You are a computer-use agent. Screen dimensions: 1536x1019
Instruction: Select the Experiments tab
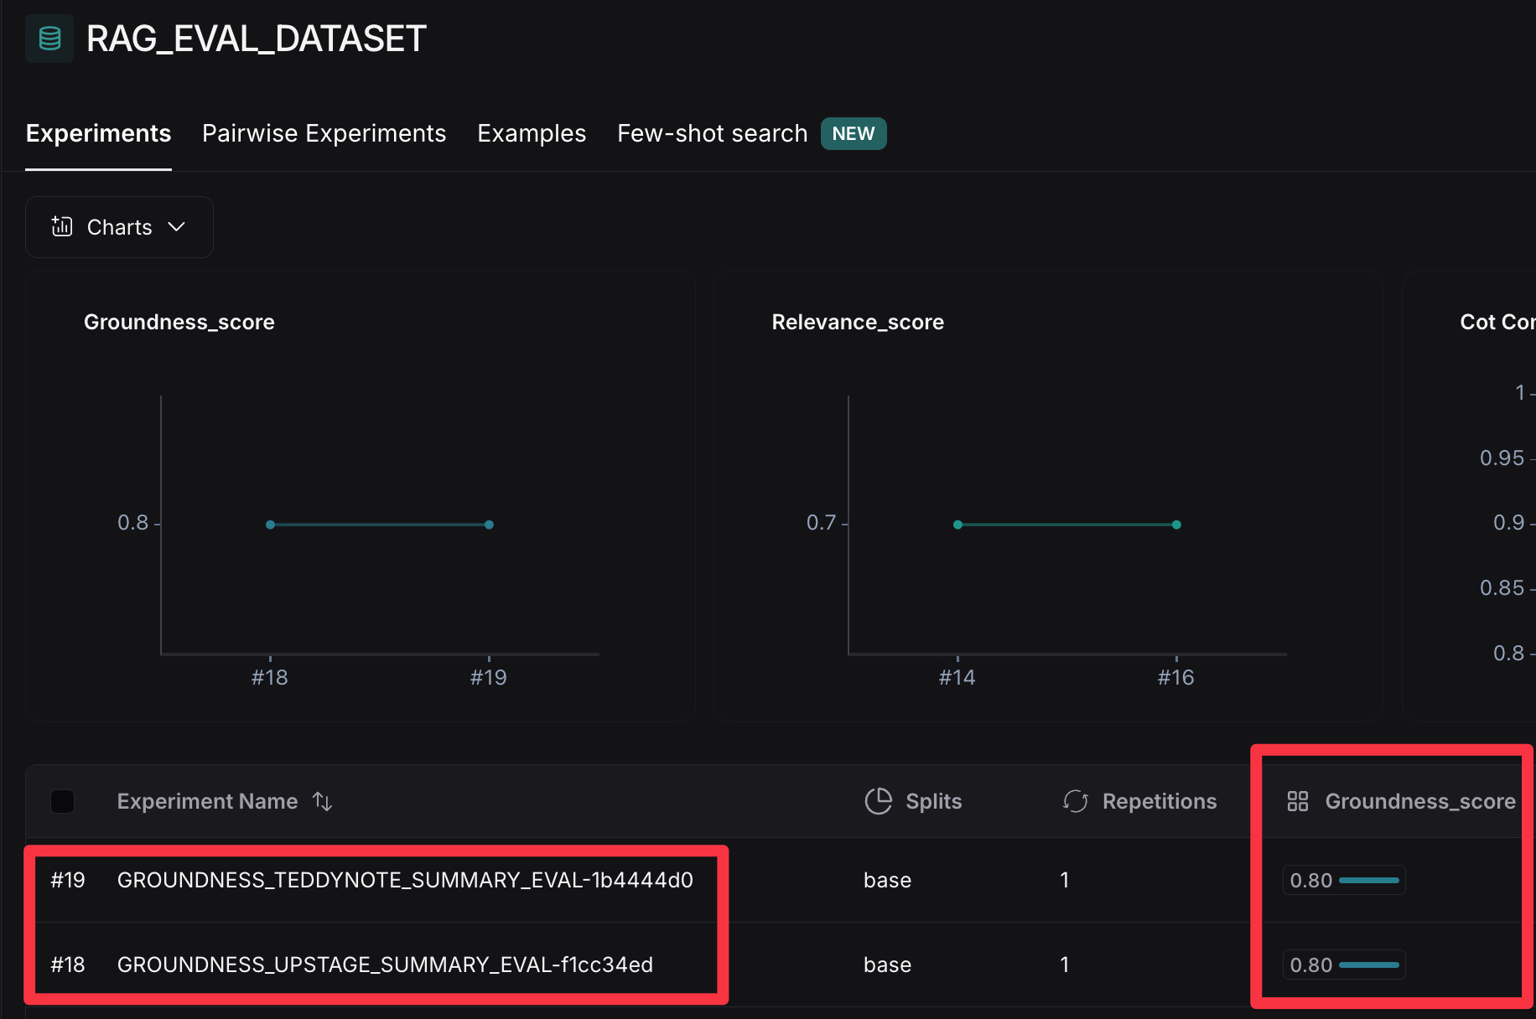pos(98,134)
